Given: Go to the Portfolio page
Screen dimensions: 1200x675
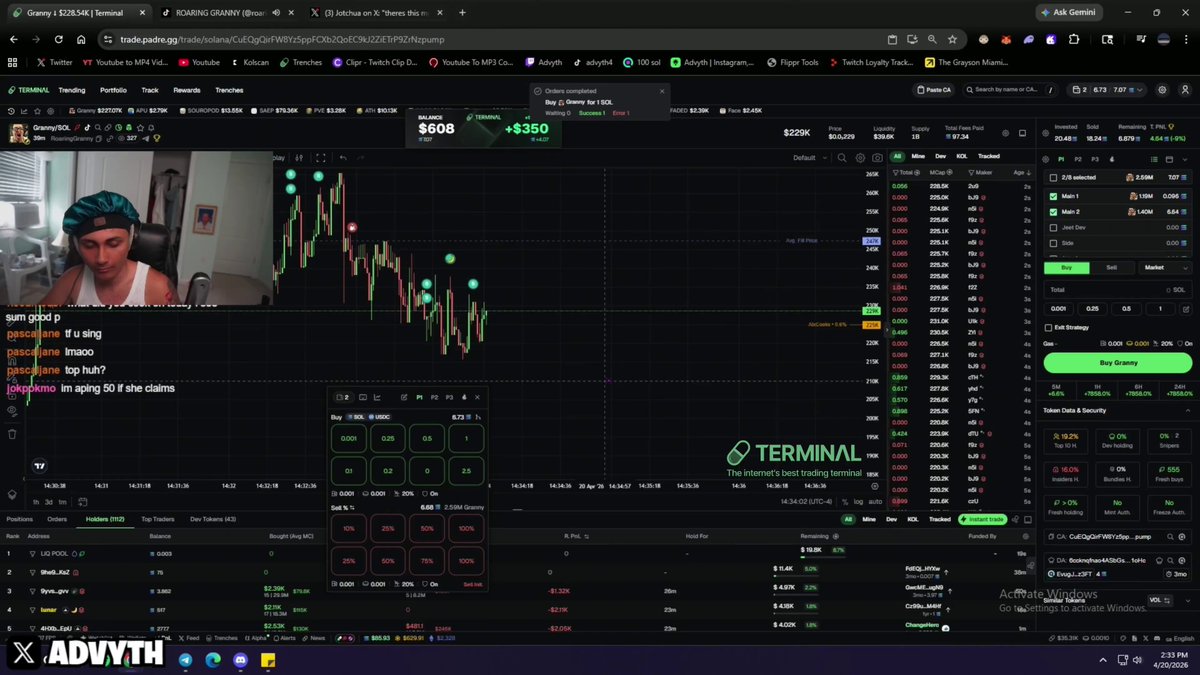Looking at the screenshot, I should [x=113, y=90].
